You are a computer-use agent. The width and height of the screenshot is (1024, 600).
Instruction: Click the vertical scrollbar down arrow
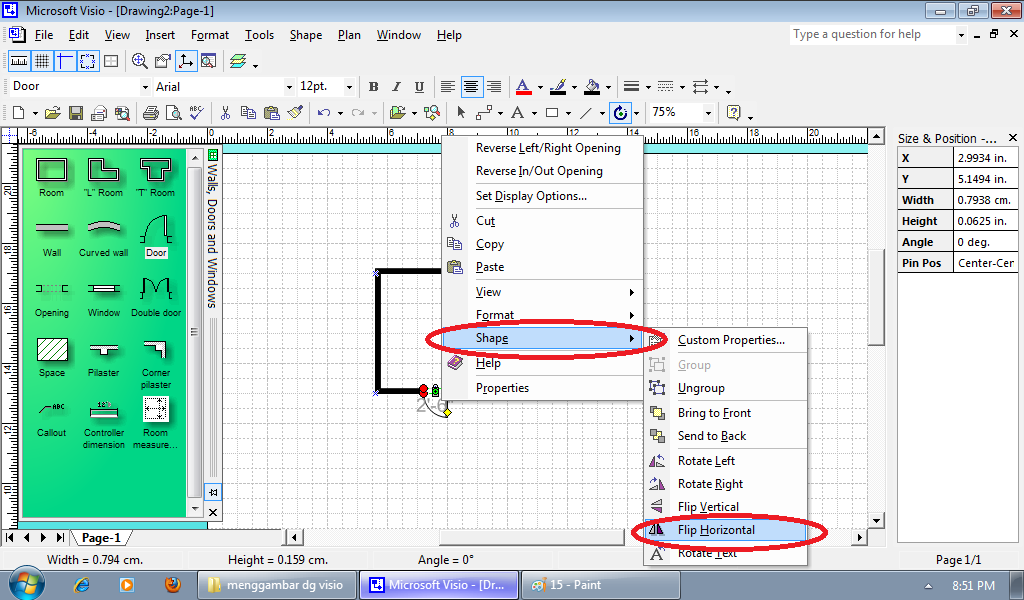[876, 520]
